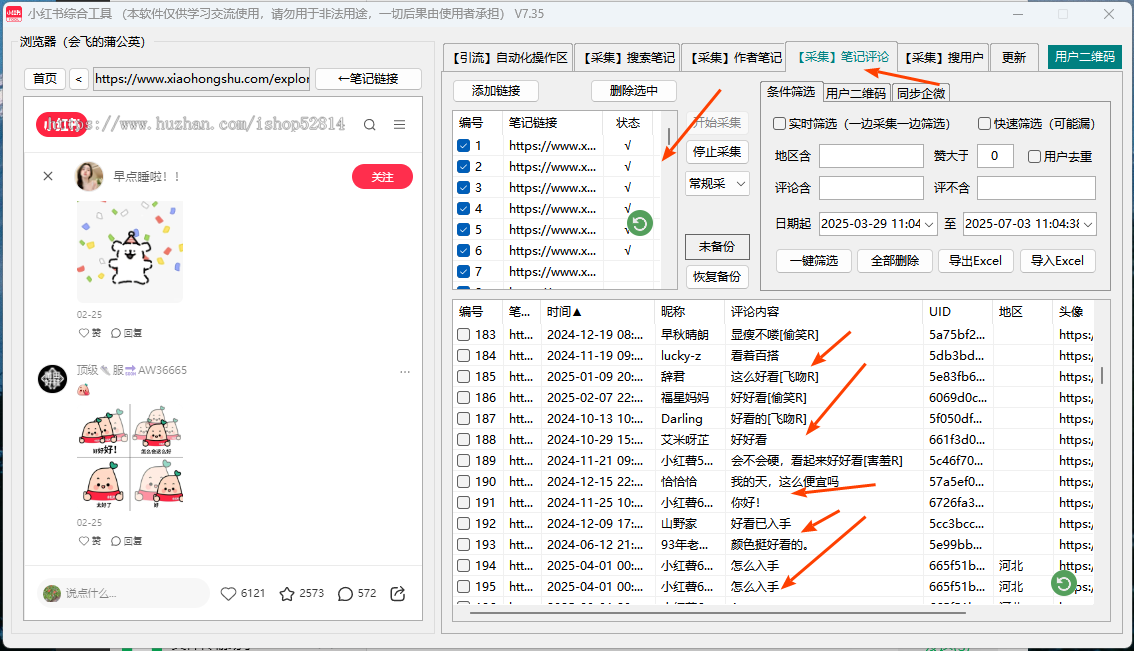This screenshot has width=1134, height=651.
Task: Reply to the first comment with 回复
Action: (127, 333)
